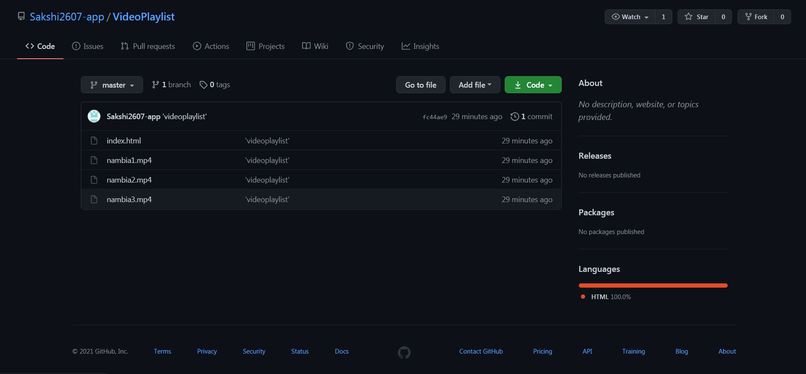
Task: Click the Sakshi2607-app avatar in commit row
Action: point(94,116)
